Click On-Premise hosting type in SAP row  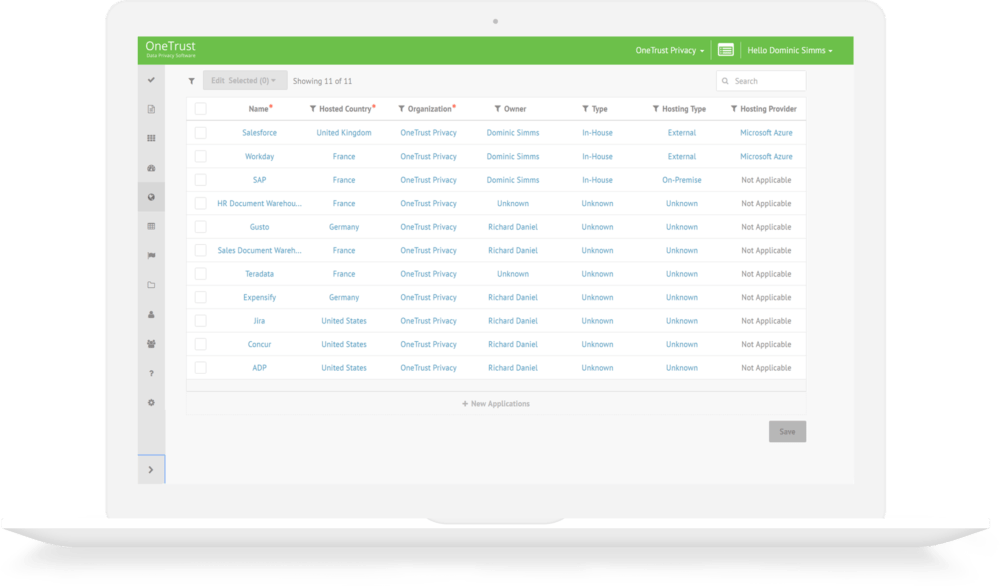pos(682,180)
